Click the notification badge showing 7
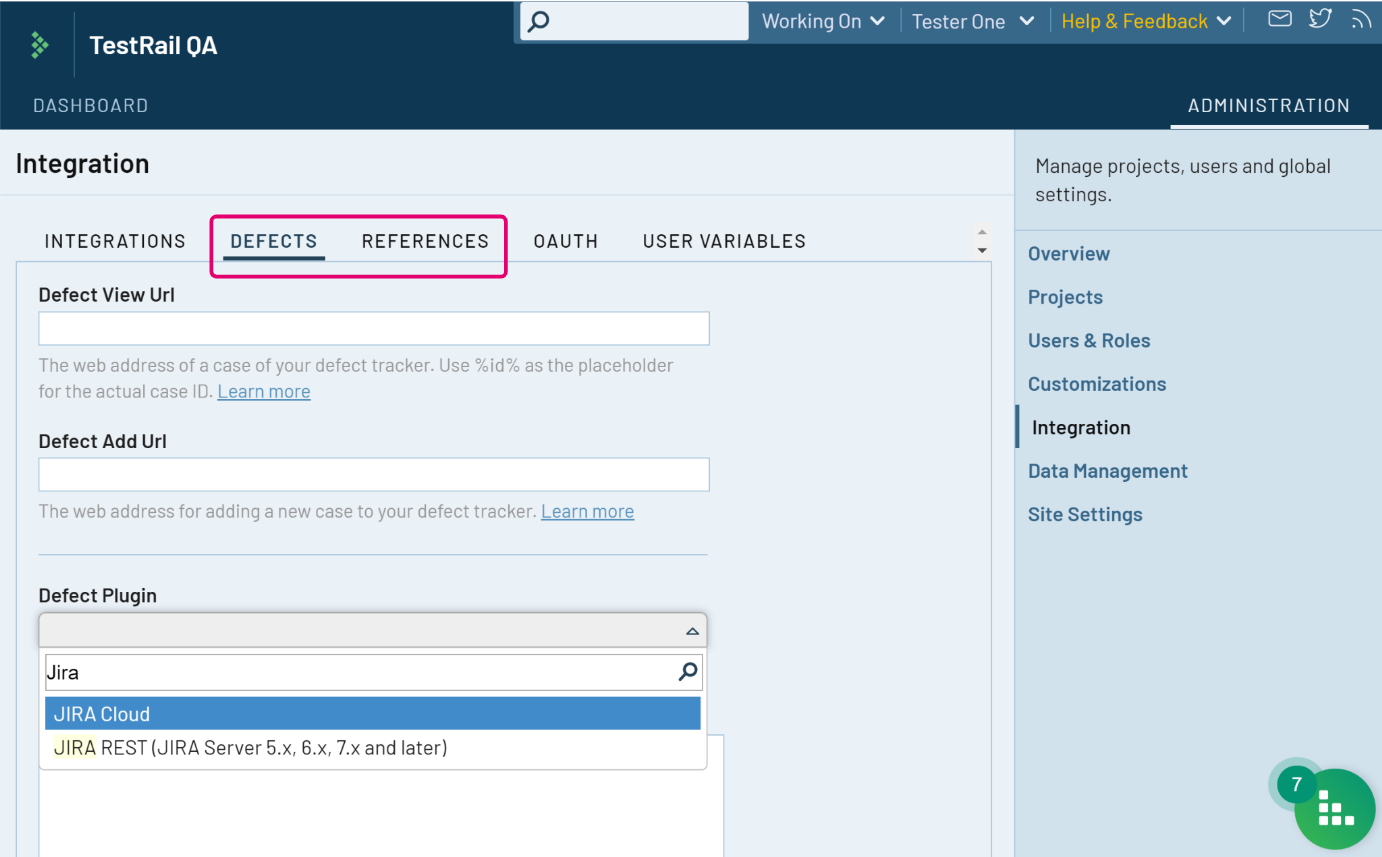 click(1295, 785)
